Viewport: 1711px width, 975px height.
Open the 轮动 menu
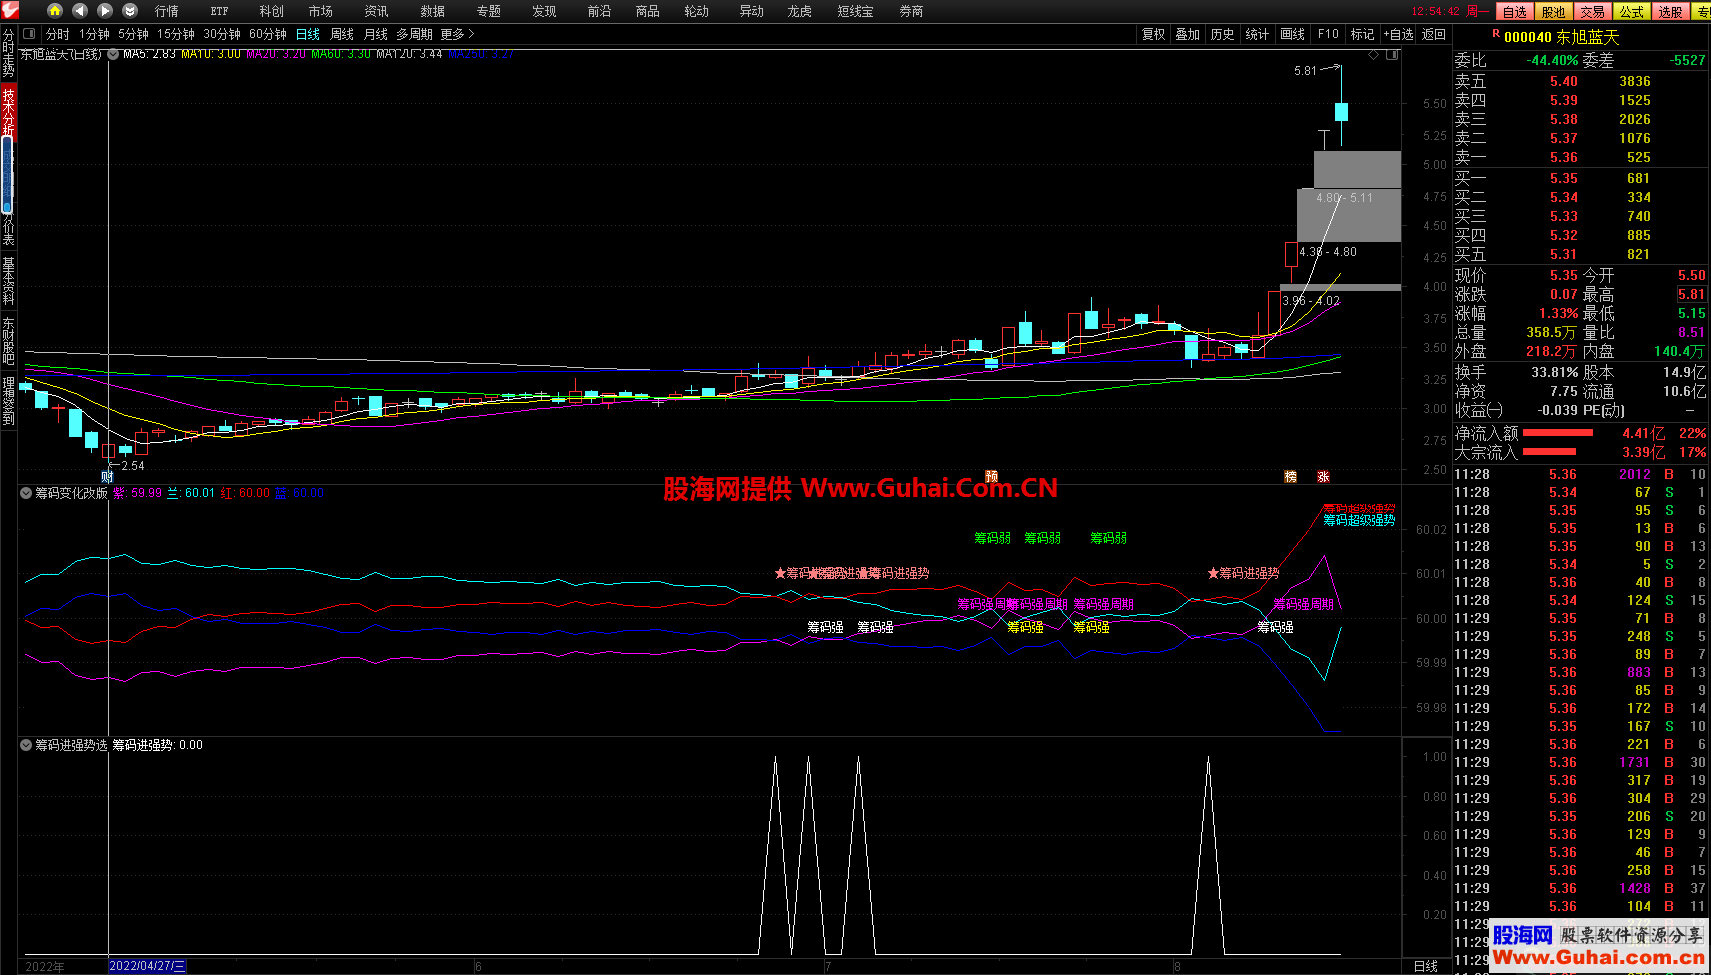click(696, 11)
